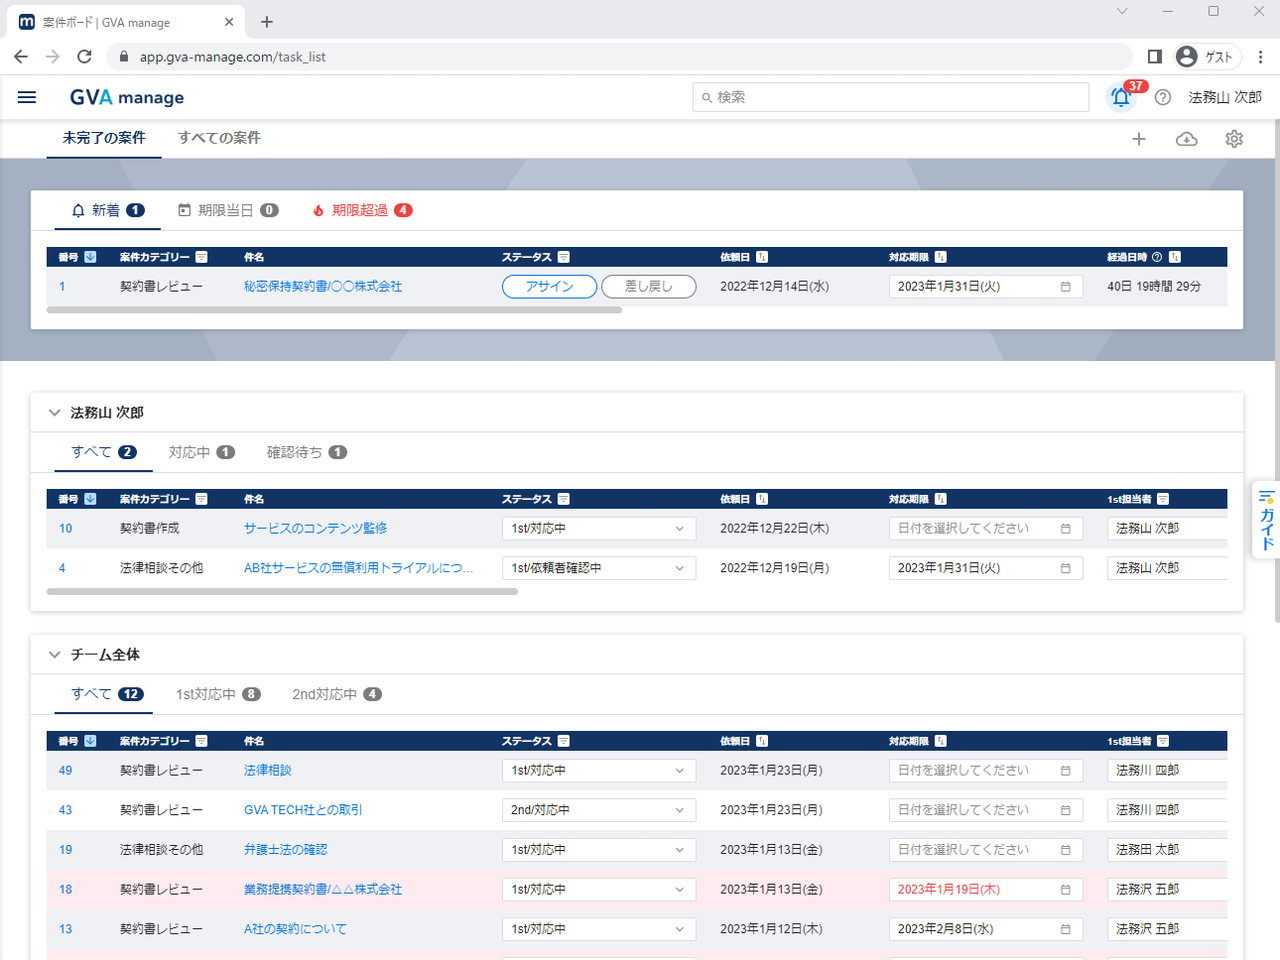Screen dimensions: 1280x960
Task: Collapse the チーム全体 section
Action: (x=55, y=654)
